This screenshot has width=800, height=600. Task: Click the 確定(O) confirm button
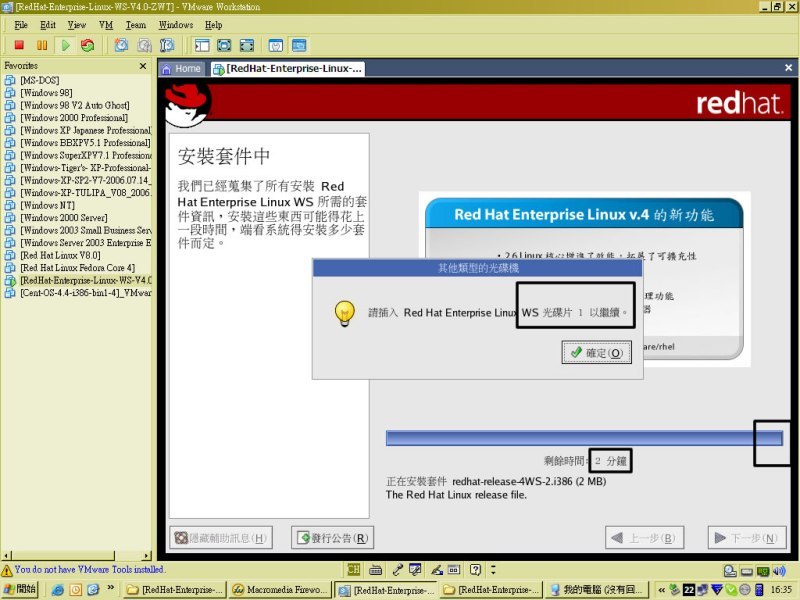pyautogui.click(x=596, y=353)
